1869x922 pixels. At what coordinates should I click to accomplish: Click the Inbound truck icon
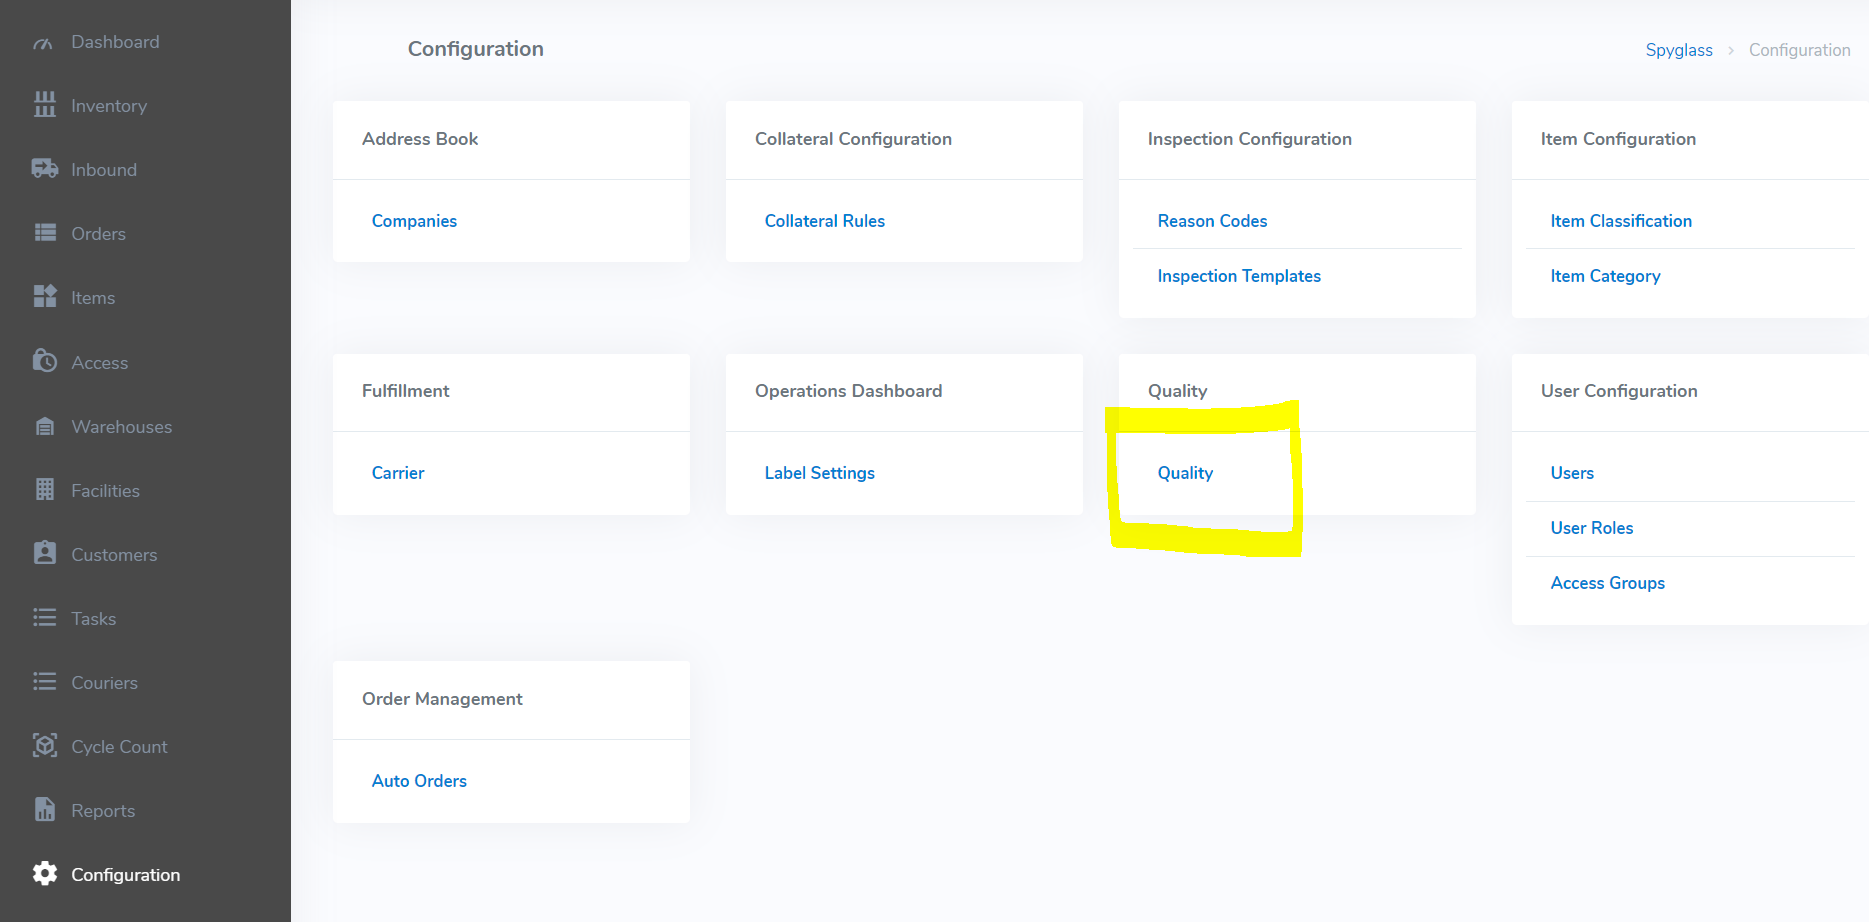pyautogui.click(x=44, y=169)
